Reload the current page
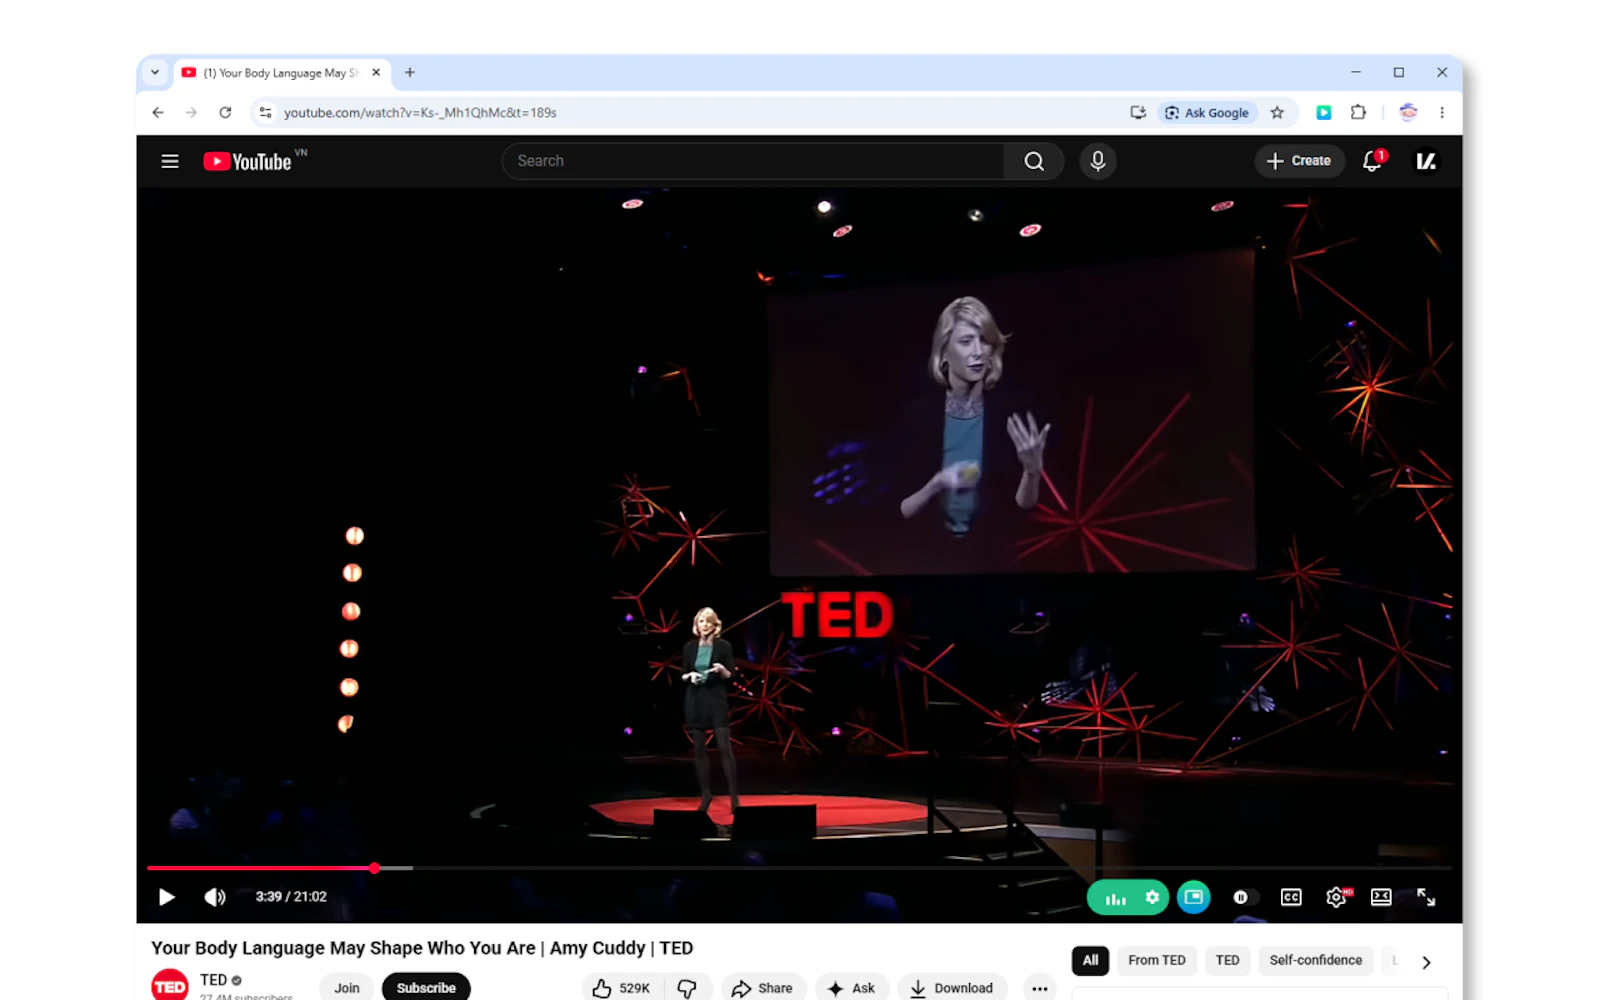This screenshot has height=1000, width=1600. pos(225,113)
